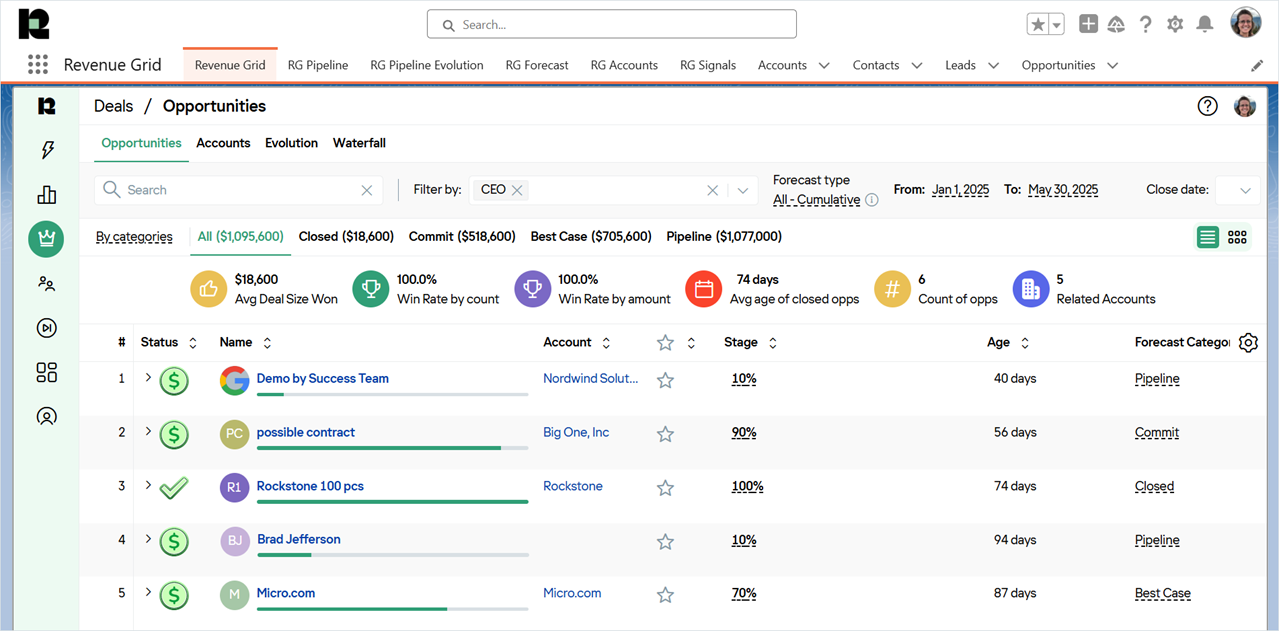1279x631 pixels.
Task: Open the RG Forecast tab
Action: click(537, 65)
